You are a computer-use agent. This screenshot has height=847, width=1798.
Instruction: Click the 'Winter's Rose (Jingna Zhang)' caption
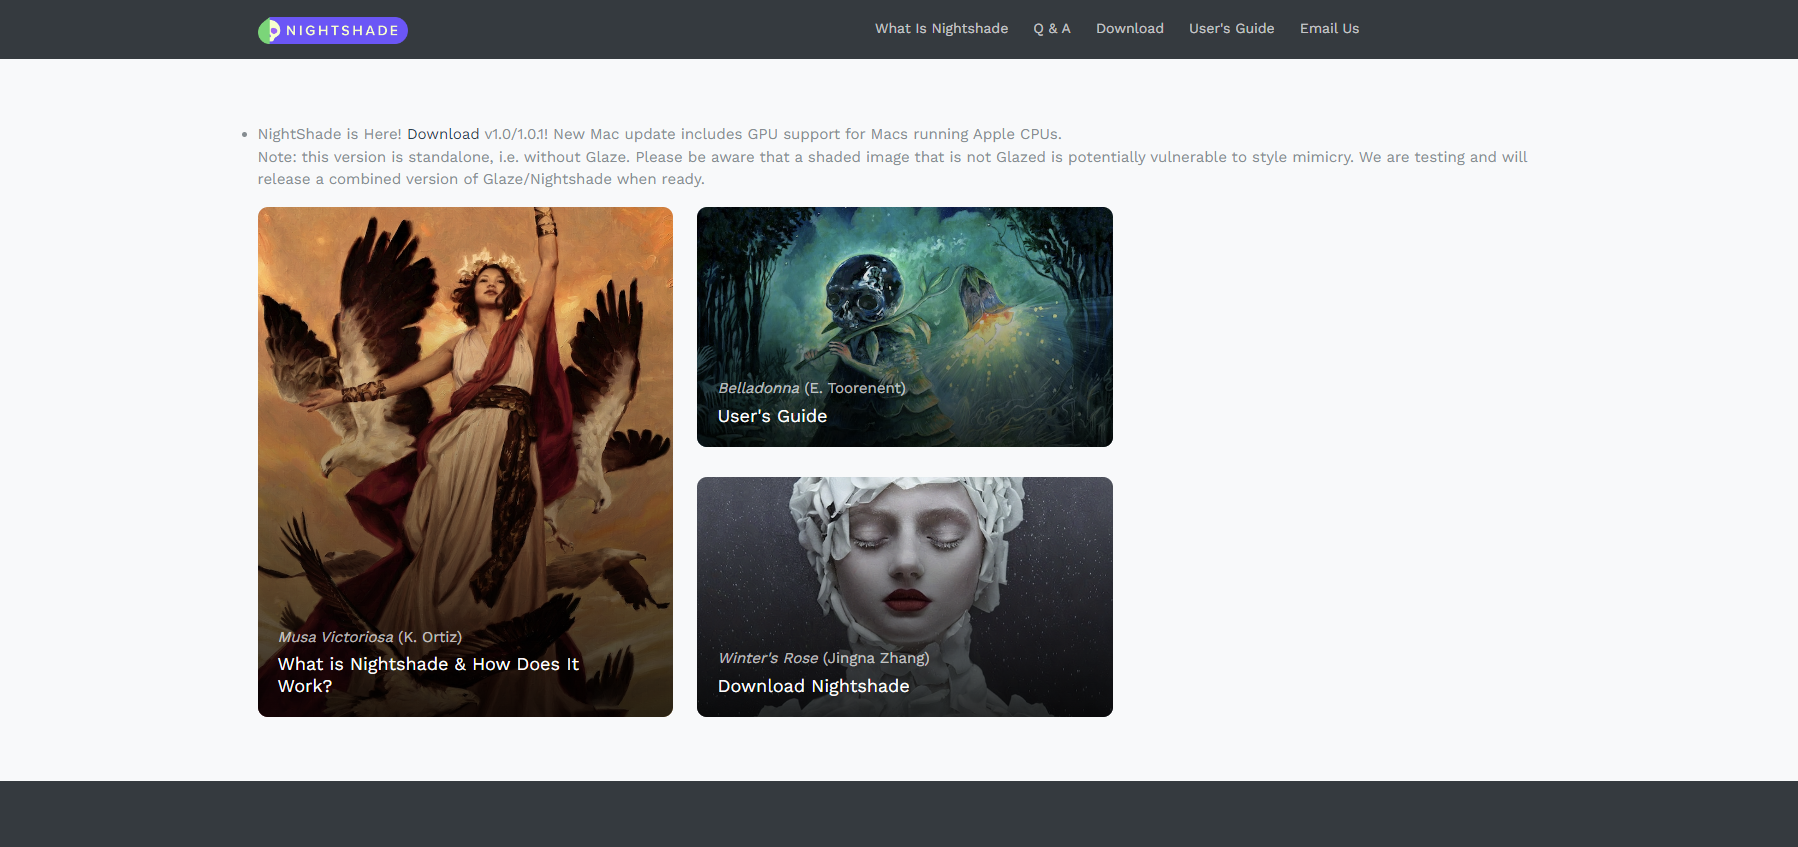[x=824, y=658]
